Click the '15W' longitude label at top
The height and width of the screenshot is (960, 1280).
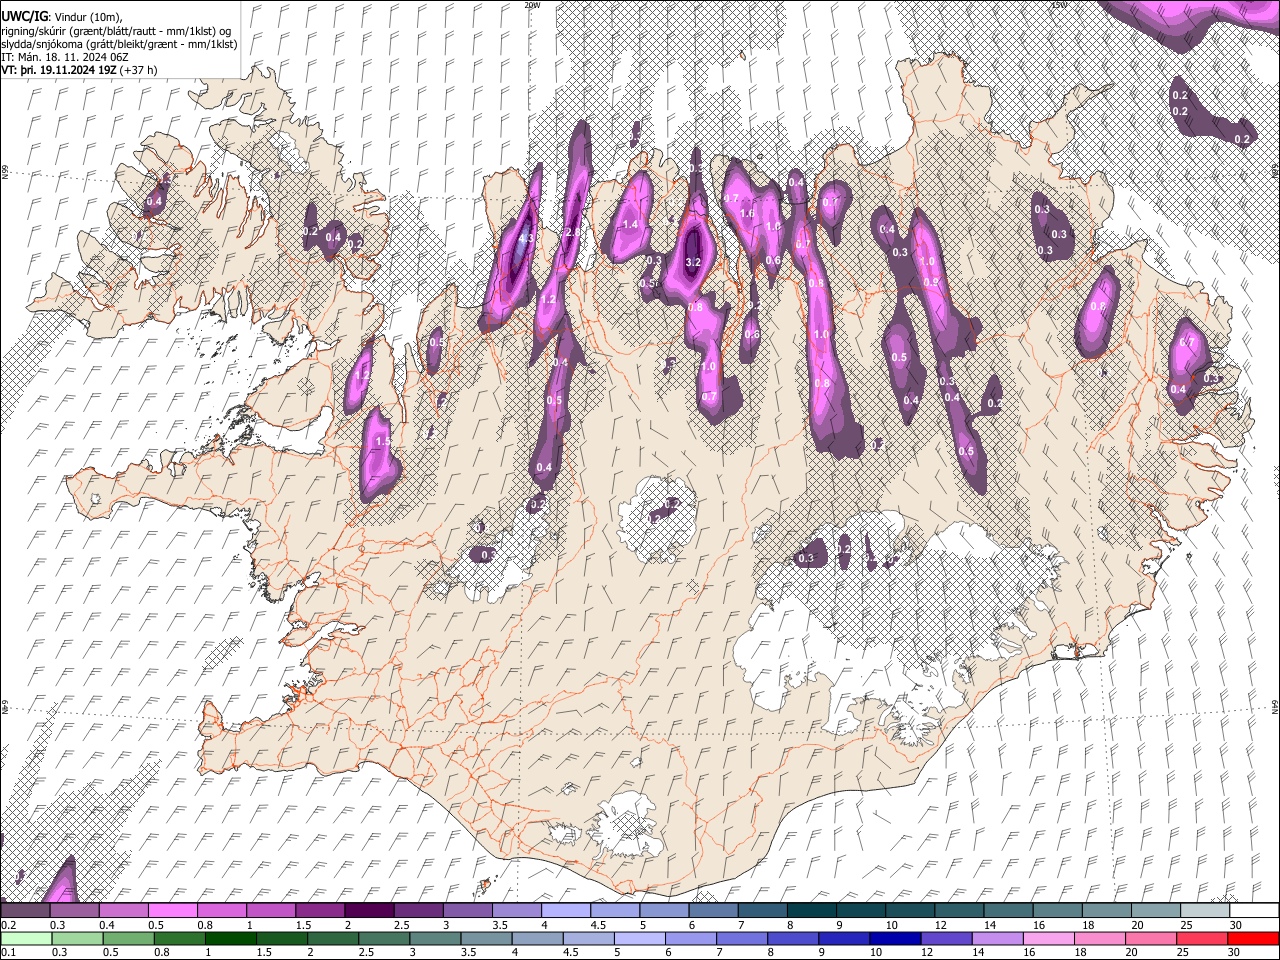pos(1058,5)
